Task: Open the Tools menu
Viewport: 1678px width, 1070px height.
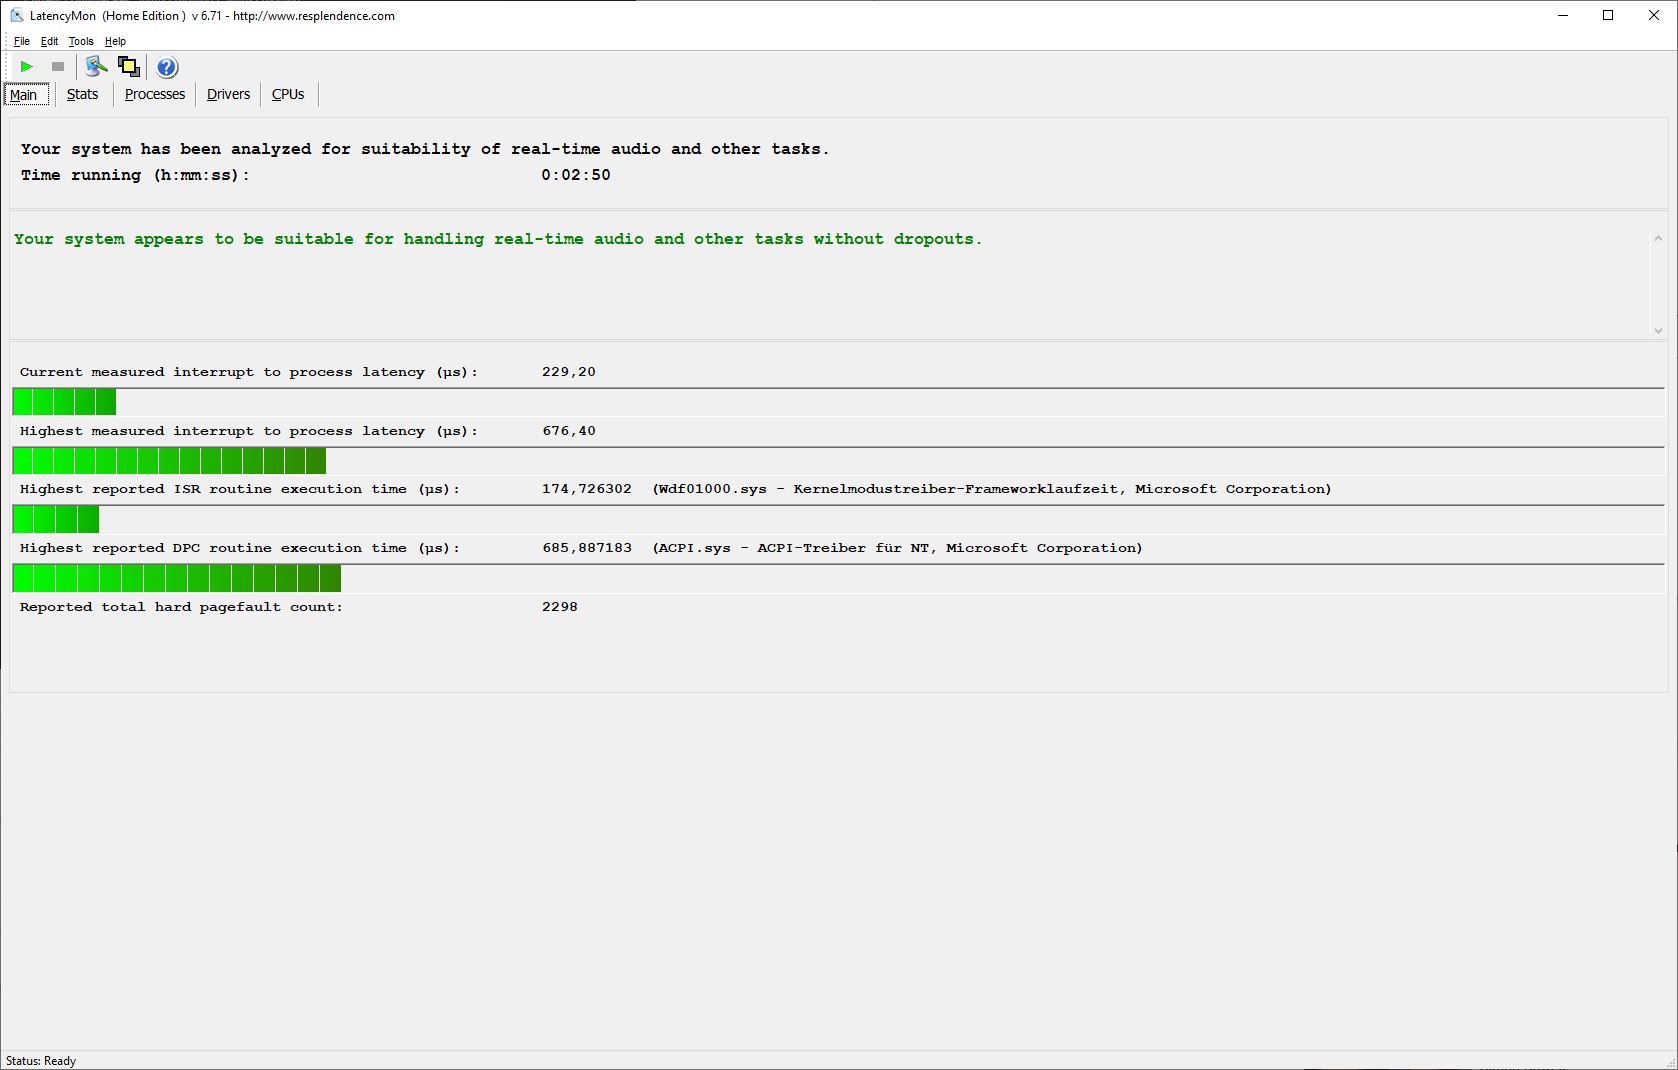Action: (81, 41)
